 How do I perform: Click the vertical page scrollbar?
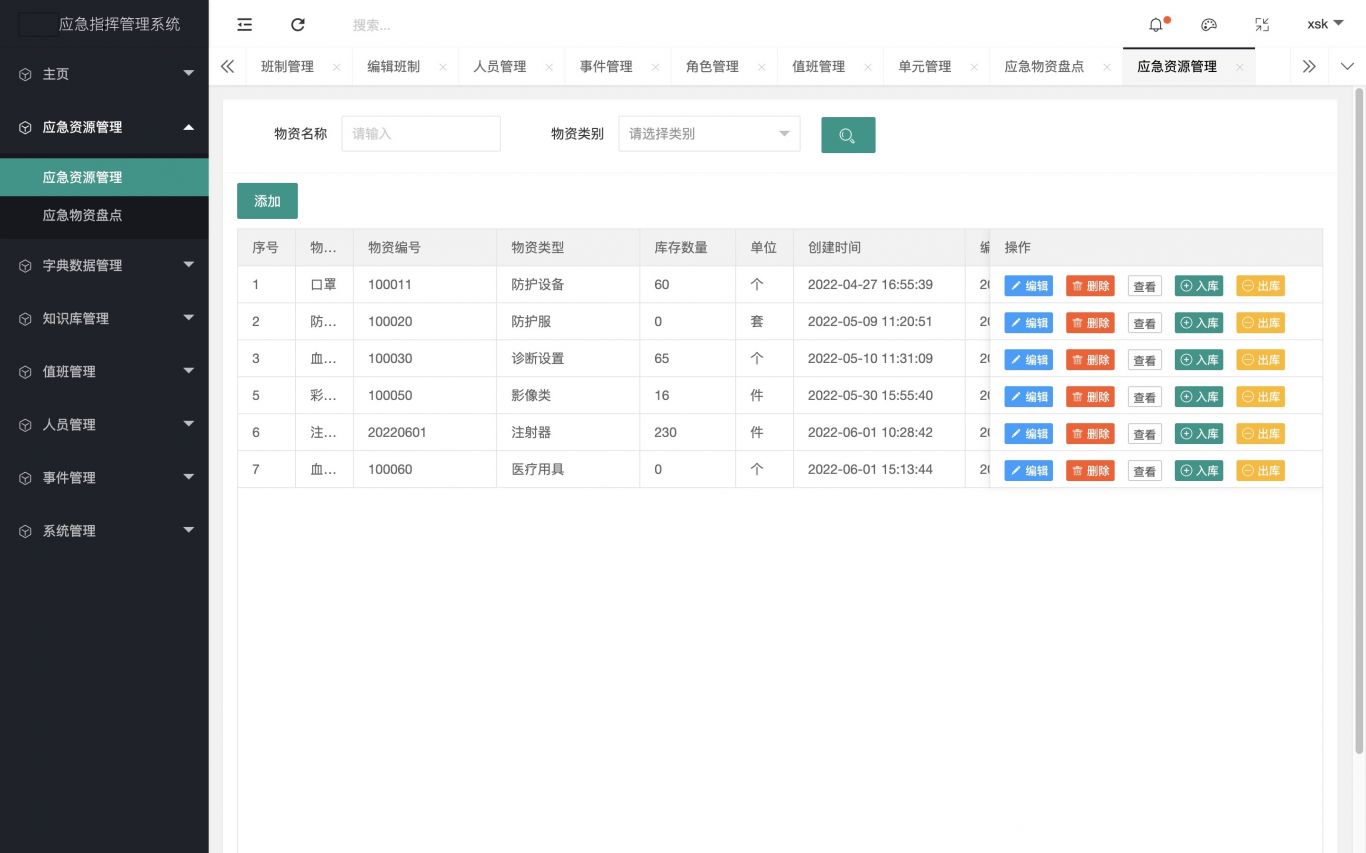[x=1358, y=420]
